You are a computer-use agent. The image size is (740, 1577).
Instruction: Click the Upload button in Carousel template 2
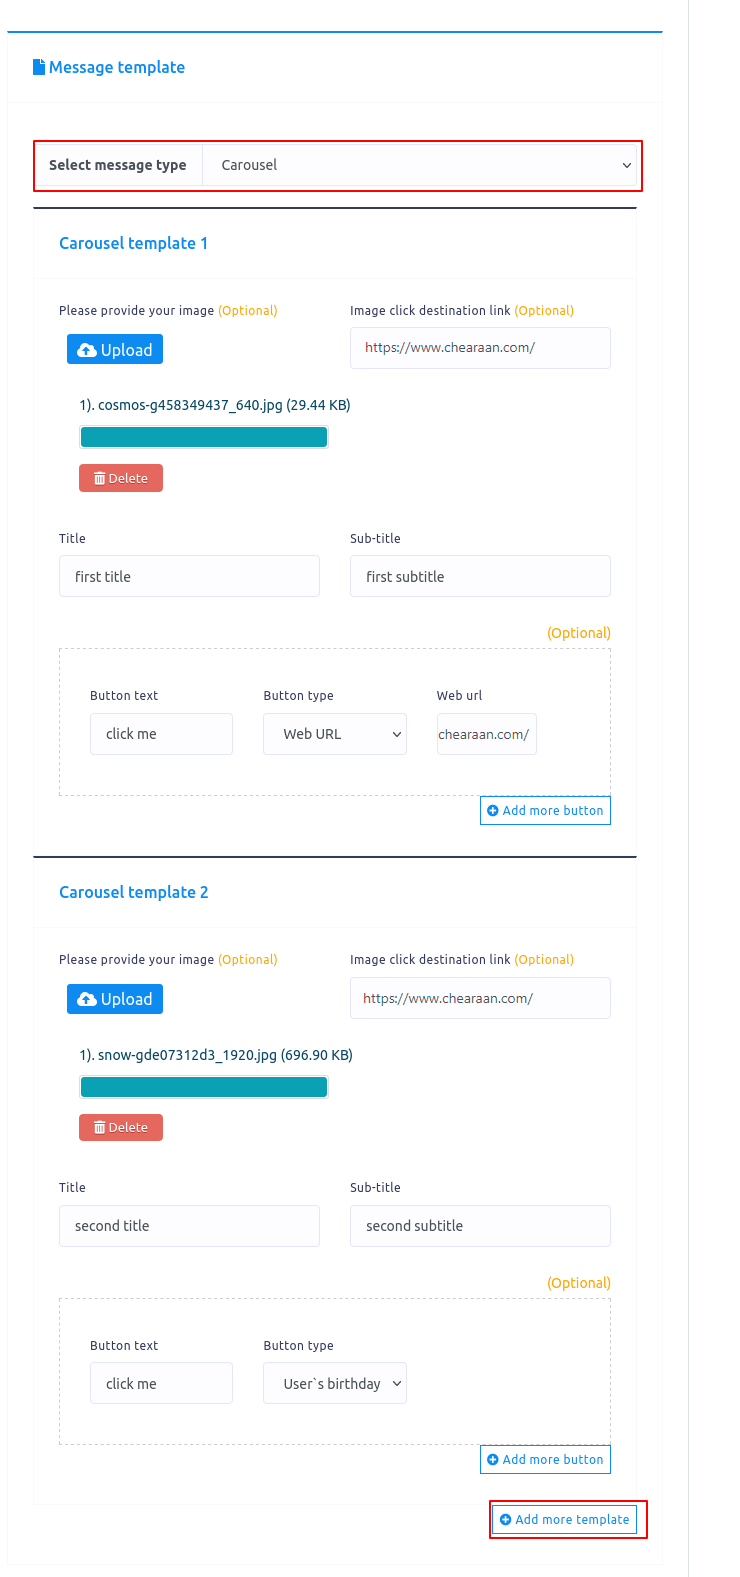coord(115,999)
